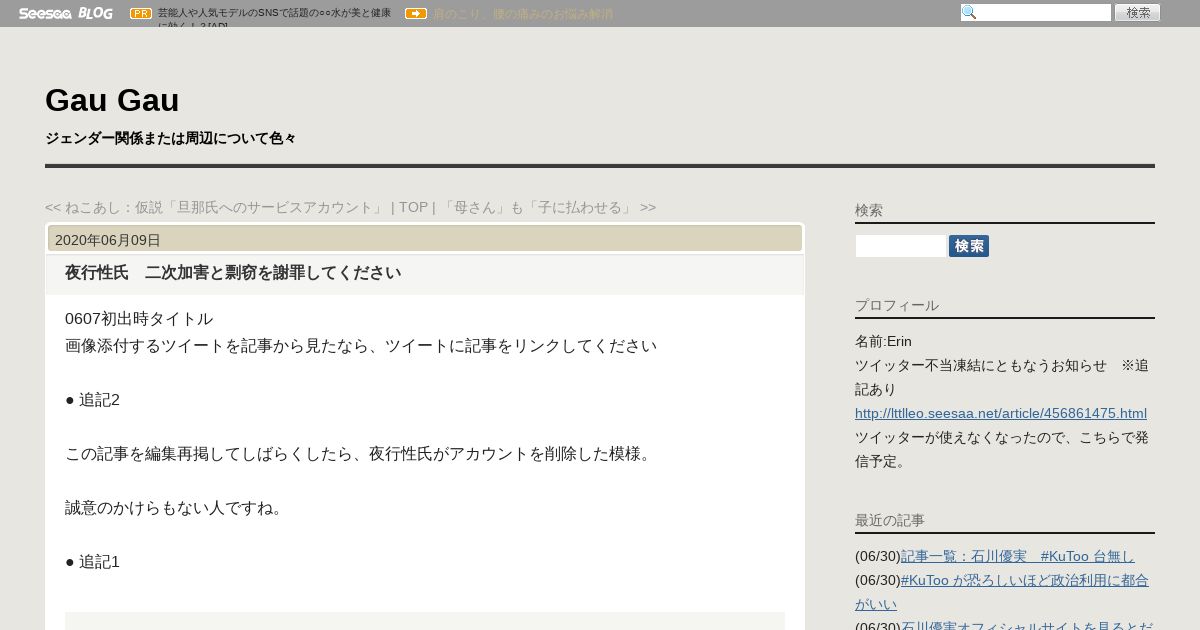This screenshot has width=1200, height=630.
Task: Open the Seesaa BLOG logo link
Action: [x=65, y=13]
